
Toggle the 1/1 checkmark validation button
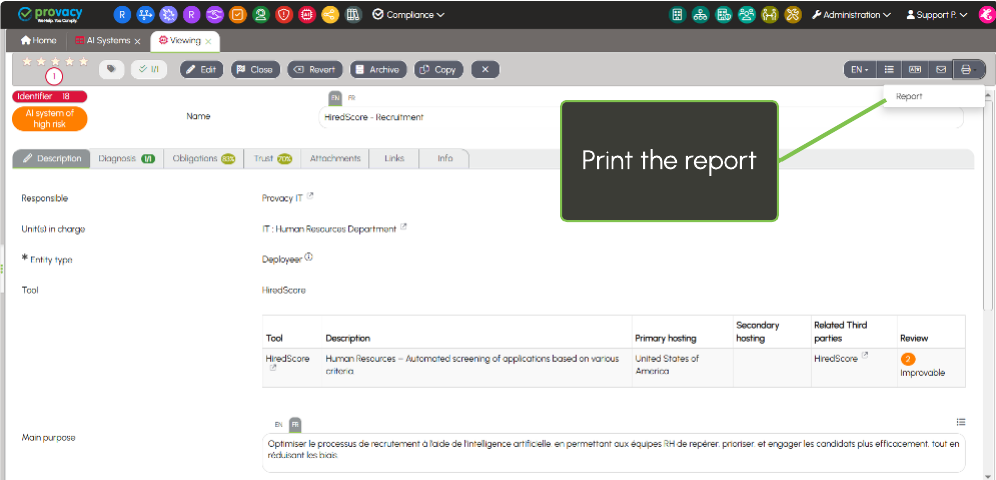pos(150,69)
